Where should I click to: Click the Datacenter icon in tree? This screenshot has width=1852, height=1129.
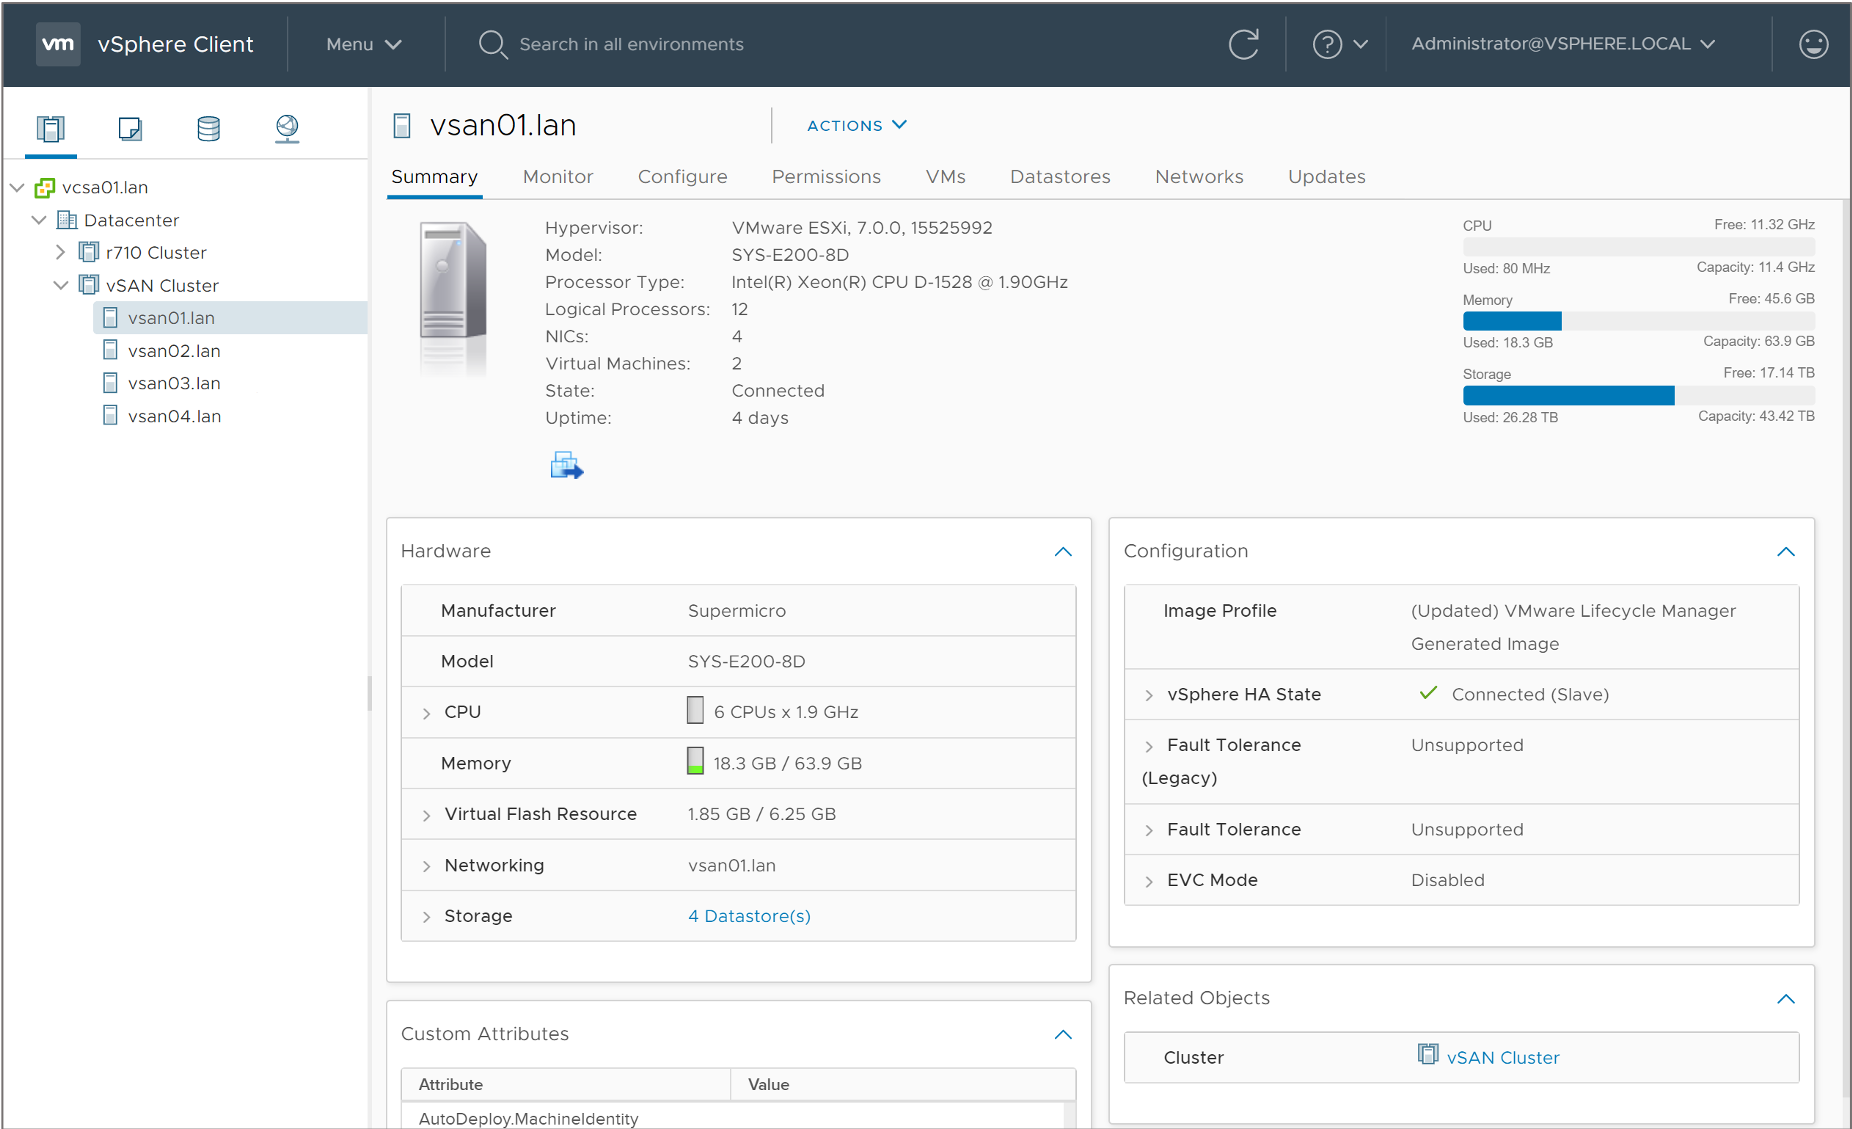[x=67, y=220]
